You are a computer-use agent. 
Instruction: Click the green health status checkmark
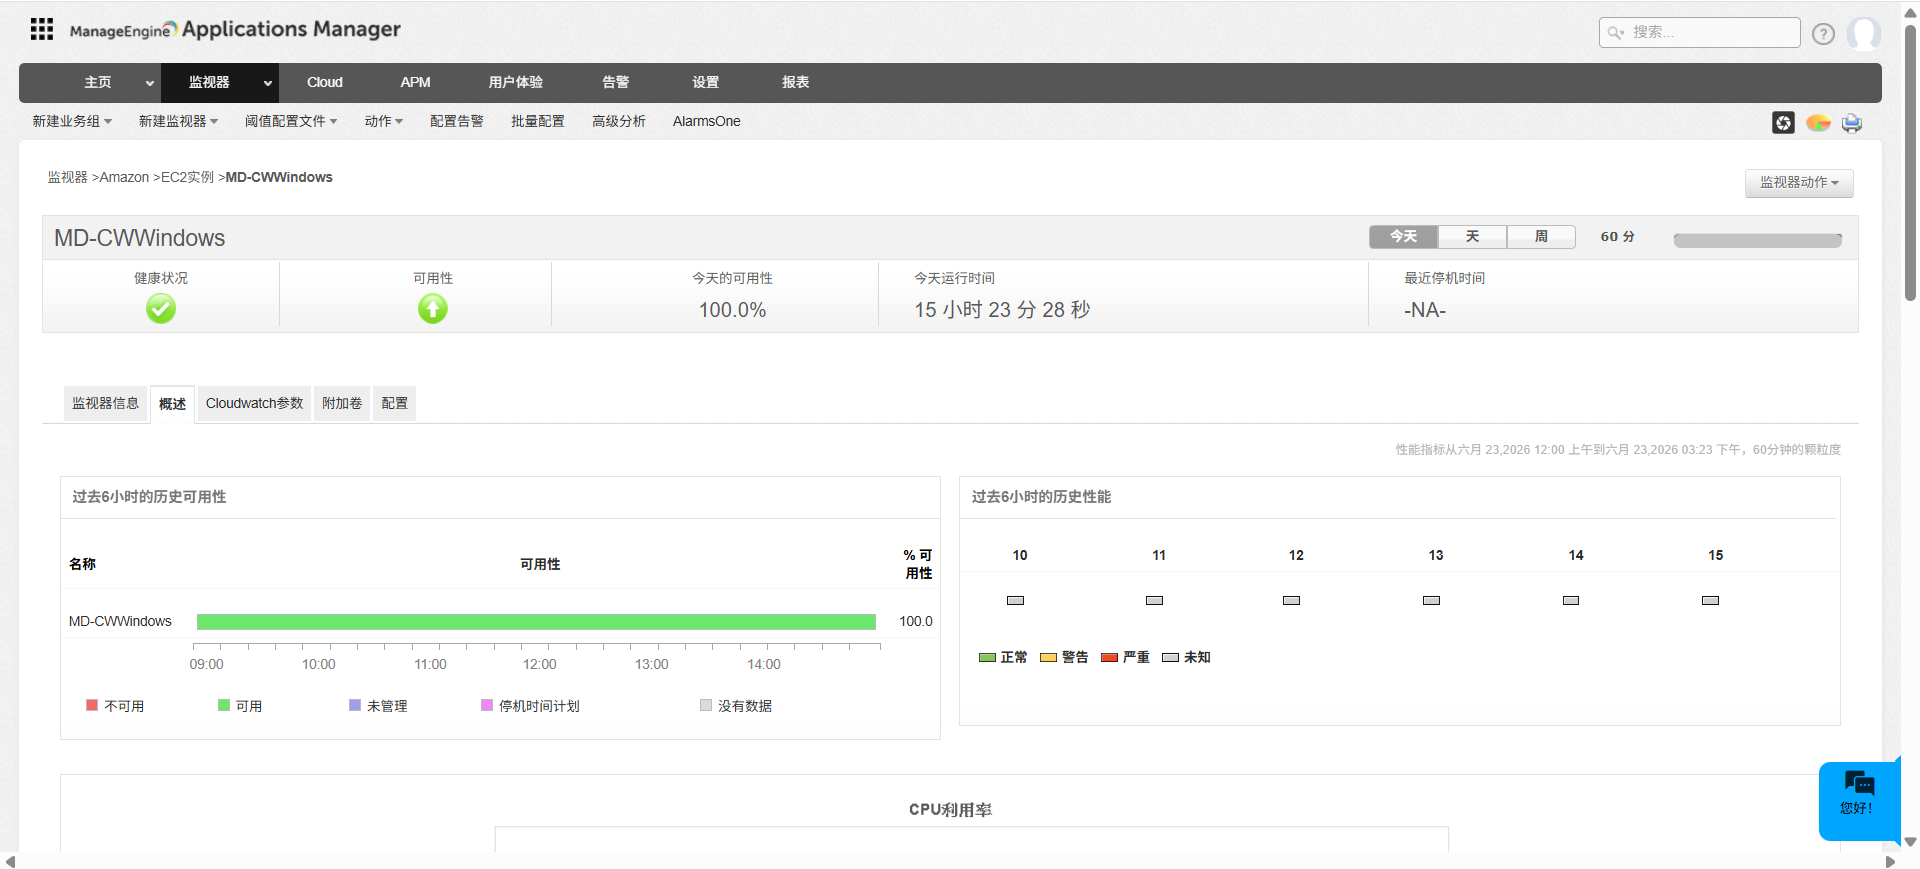click(161, 309)
